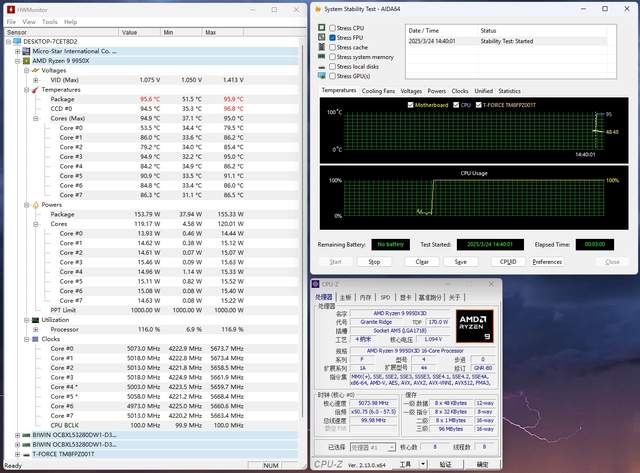Enable the Stress system memory checkbox
Screen dimensions: 640x473
click(333, 57)
